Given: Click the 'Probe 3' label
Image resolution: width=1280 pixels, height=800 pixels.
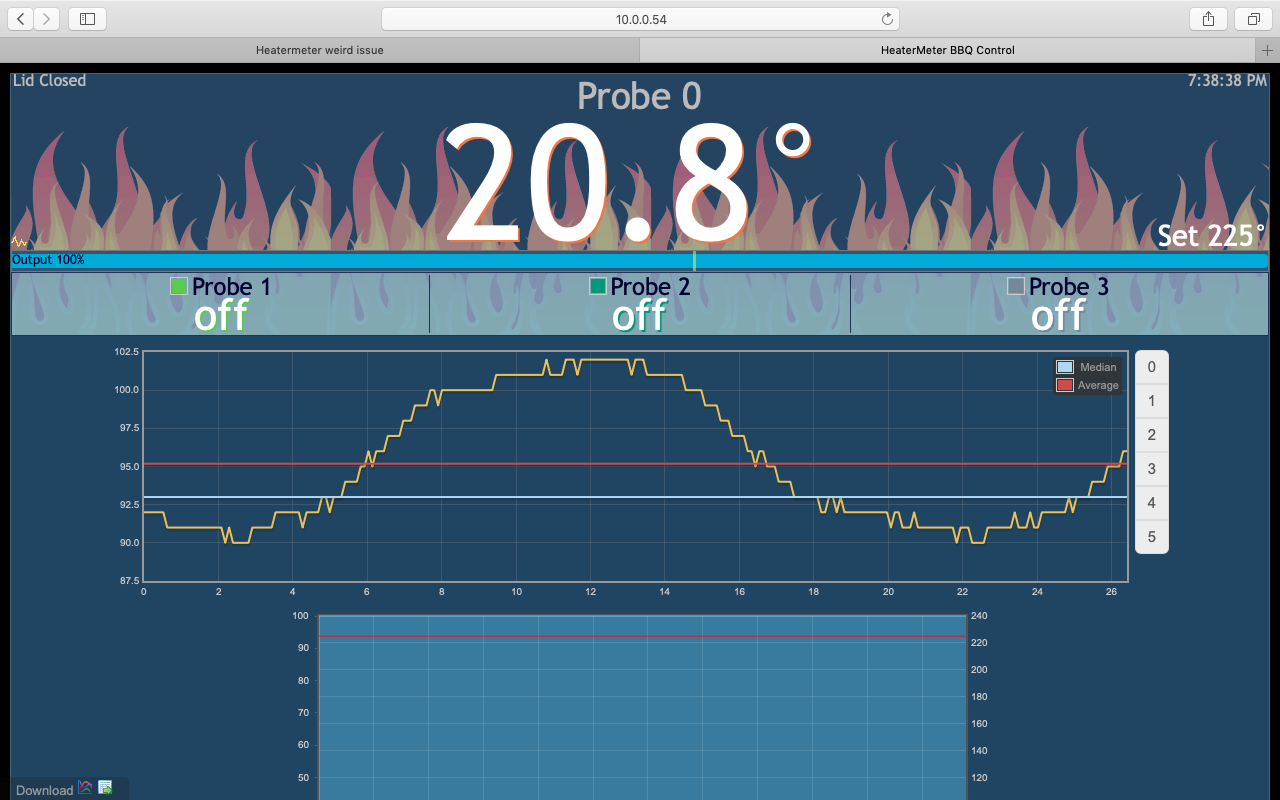Looking at the screenshot, I should pyautogui.click(x=1068, y=287).
